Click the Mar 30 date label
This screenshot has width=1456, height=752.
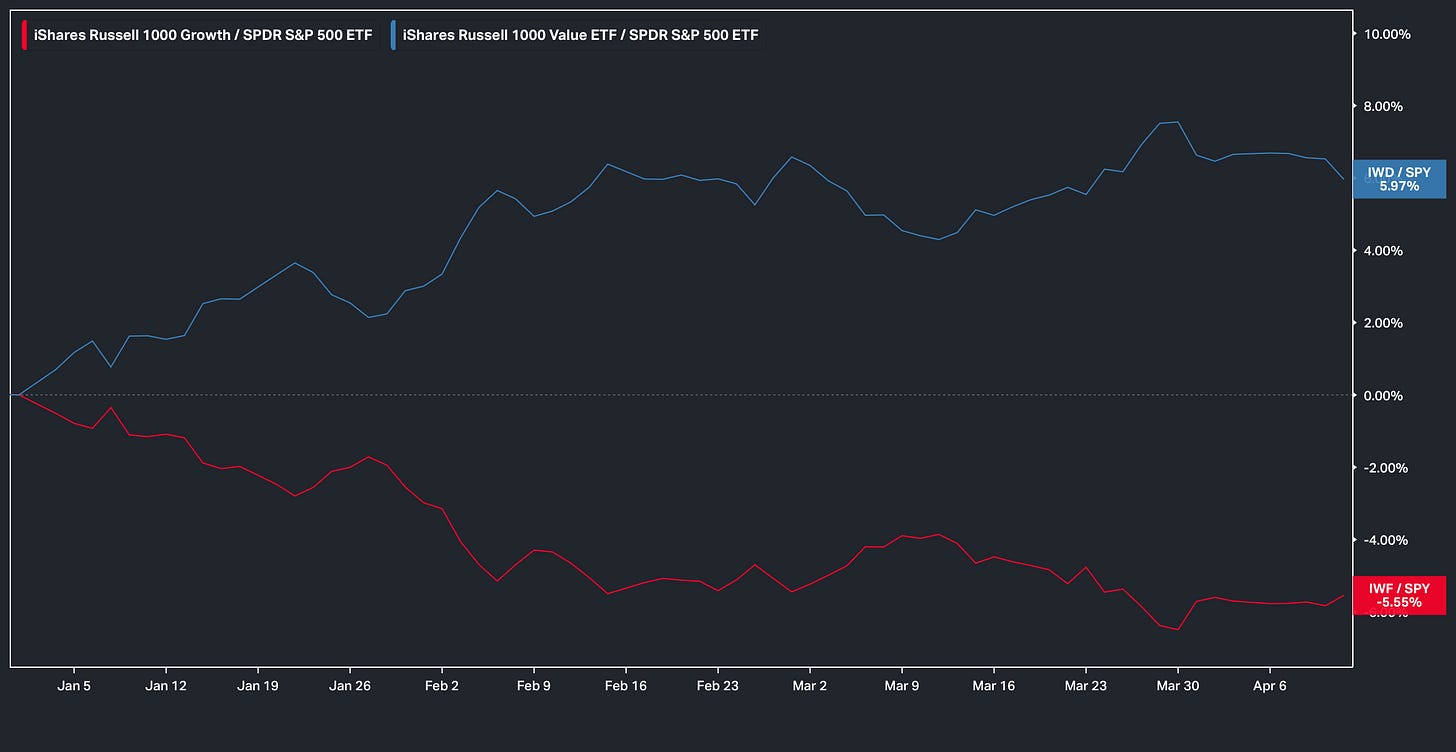1178,686
